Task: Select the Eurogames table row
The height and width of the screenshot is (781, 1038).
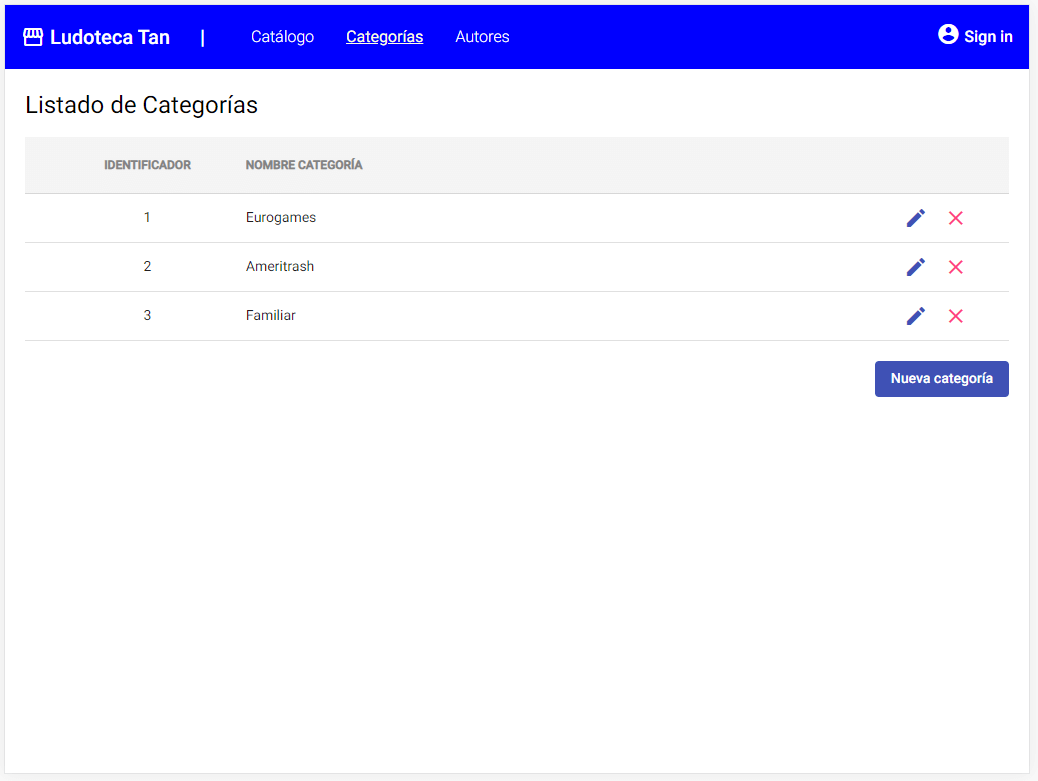Action: pos(500,217)
